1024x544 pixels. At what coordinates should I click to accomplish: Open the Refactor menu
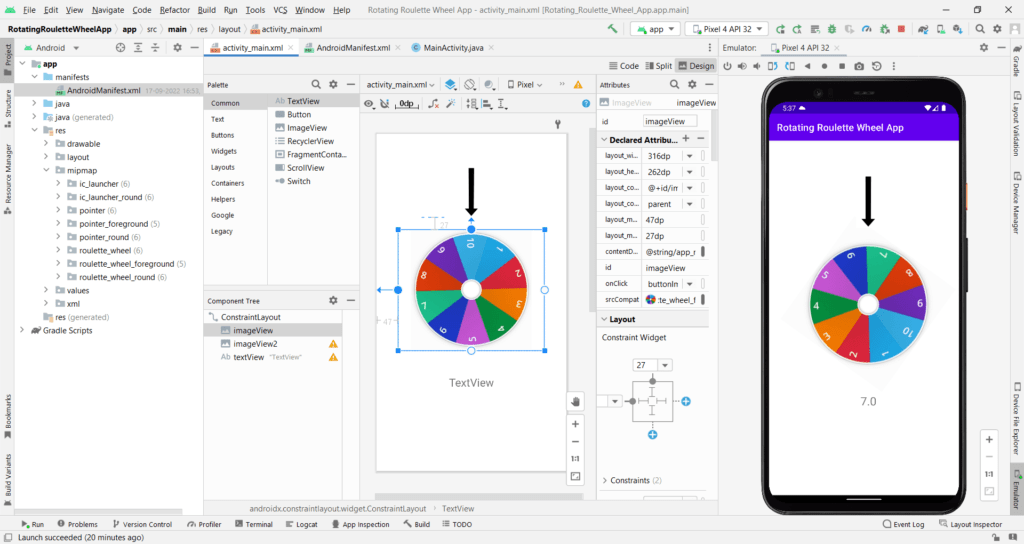tap(174, 10)
